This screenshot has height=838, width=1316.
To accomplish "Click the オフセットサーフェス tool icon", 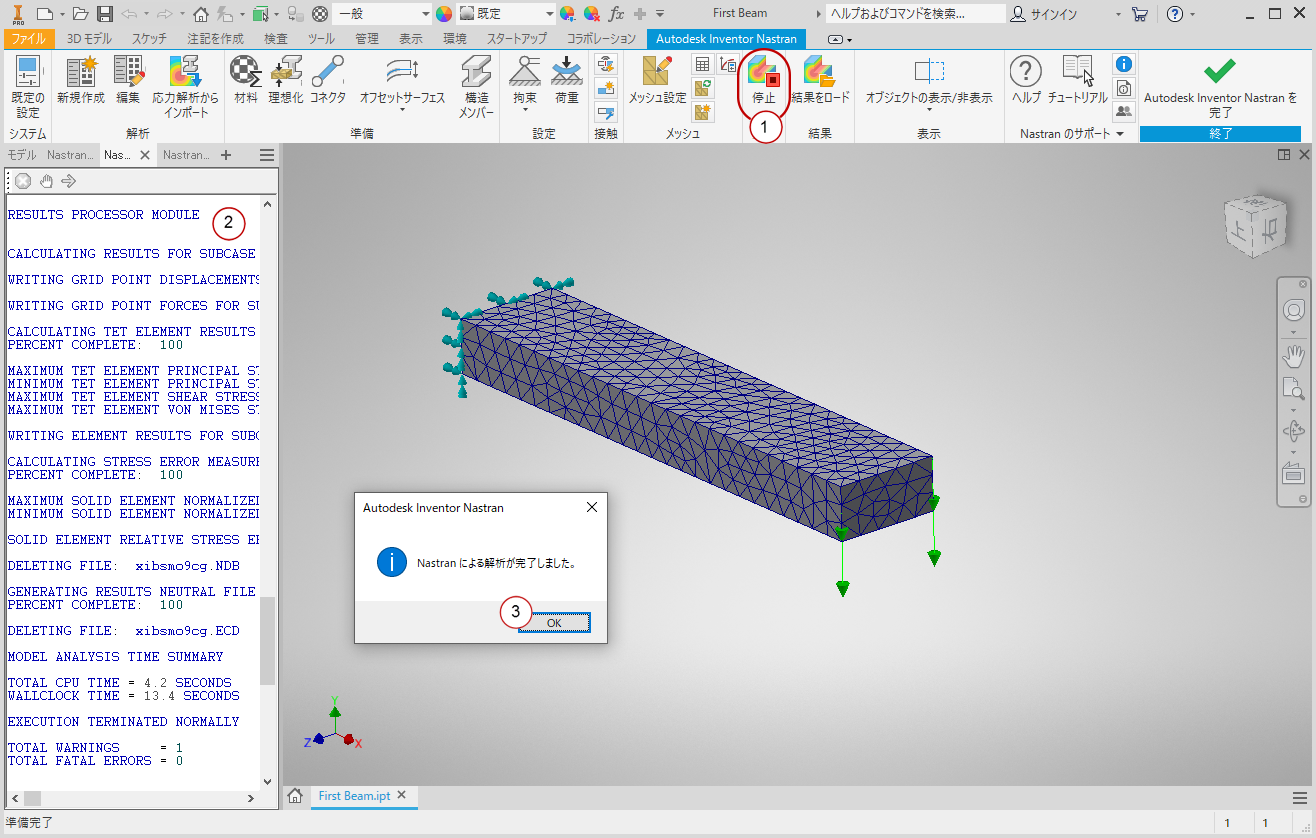I will (x=402, y=72).
